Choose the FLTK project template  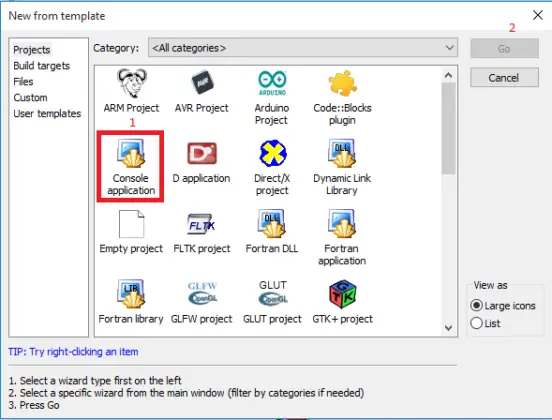point(202,232)
